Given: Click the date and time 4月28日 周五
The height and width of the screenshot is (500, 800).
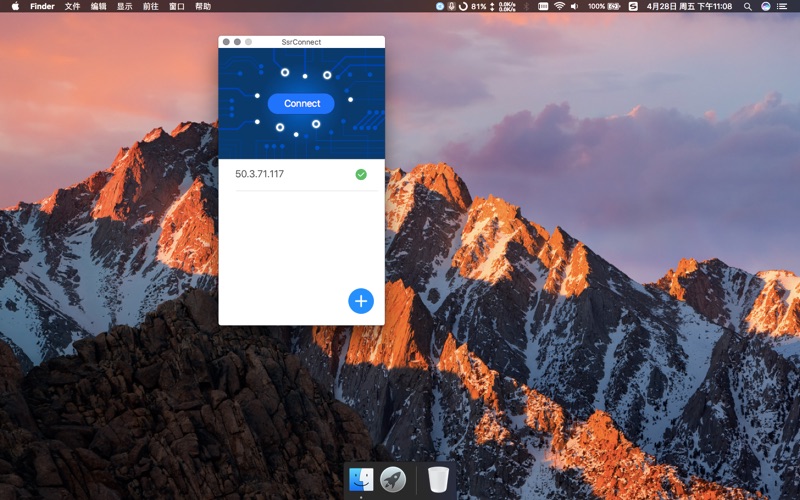Looking at the screenshot, I should 689,6.
